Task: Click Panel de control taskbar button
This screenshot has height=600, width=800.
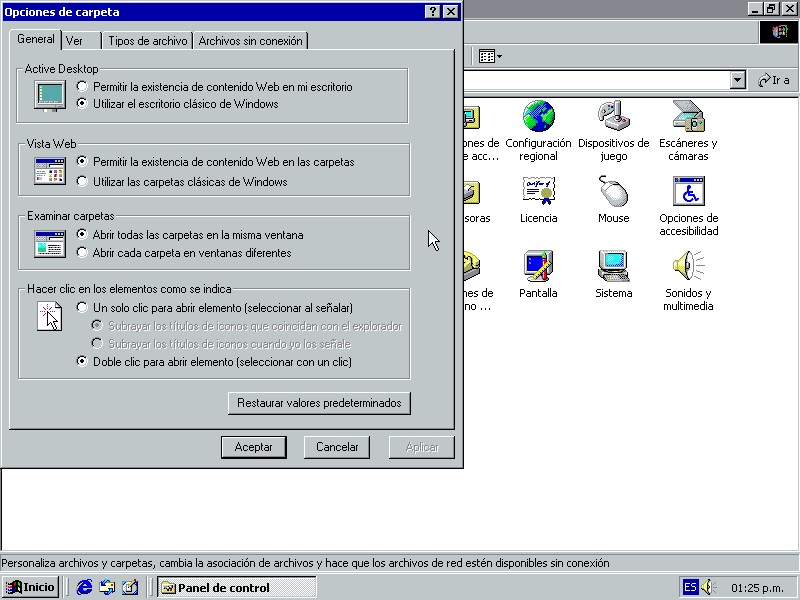Action: click(237, 587)
